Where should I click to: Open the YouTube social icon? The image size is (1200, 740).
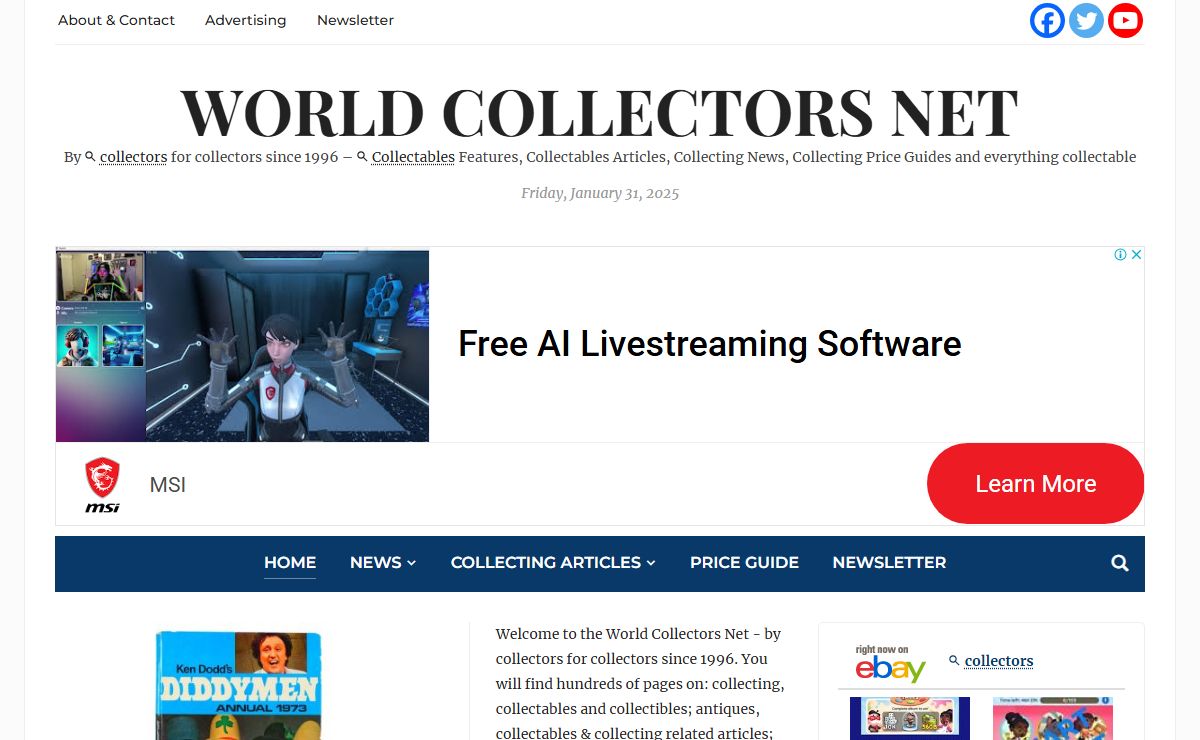1125,20
